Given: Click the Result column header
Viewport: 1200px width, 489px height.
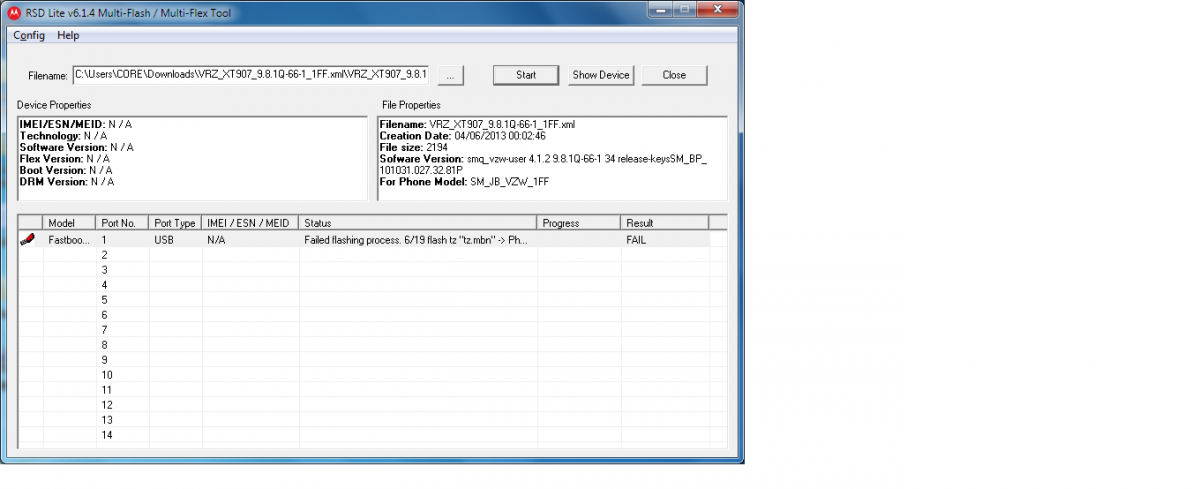Looking at the screenshot, I should 665,223.
